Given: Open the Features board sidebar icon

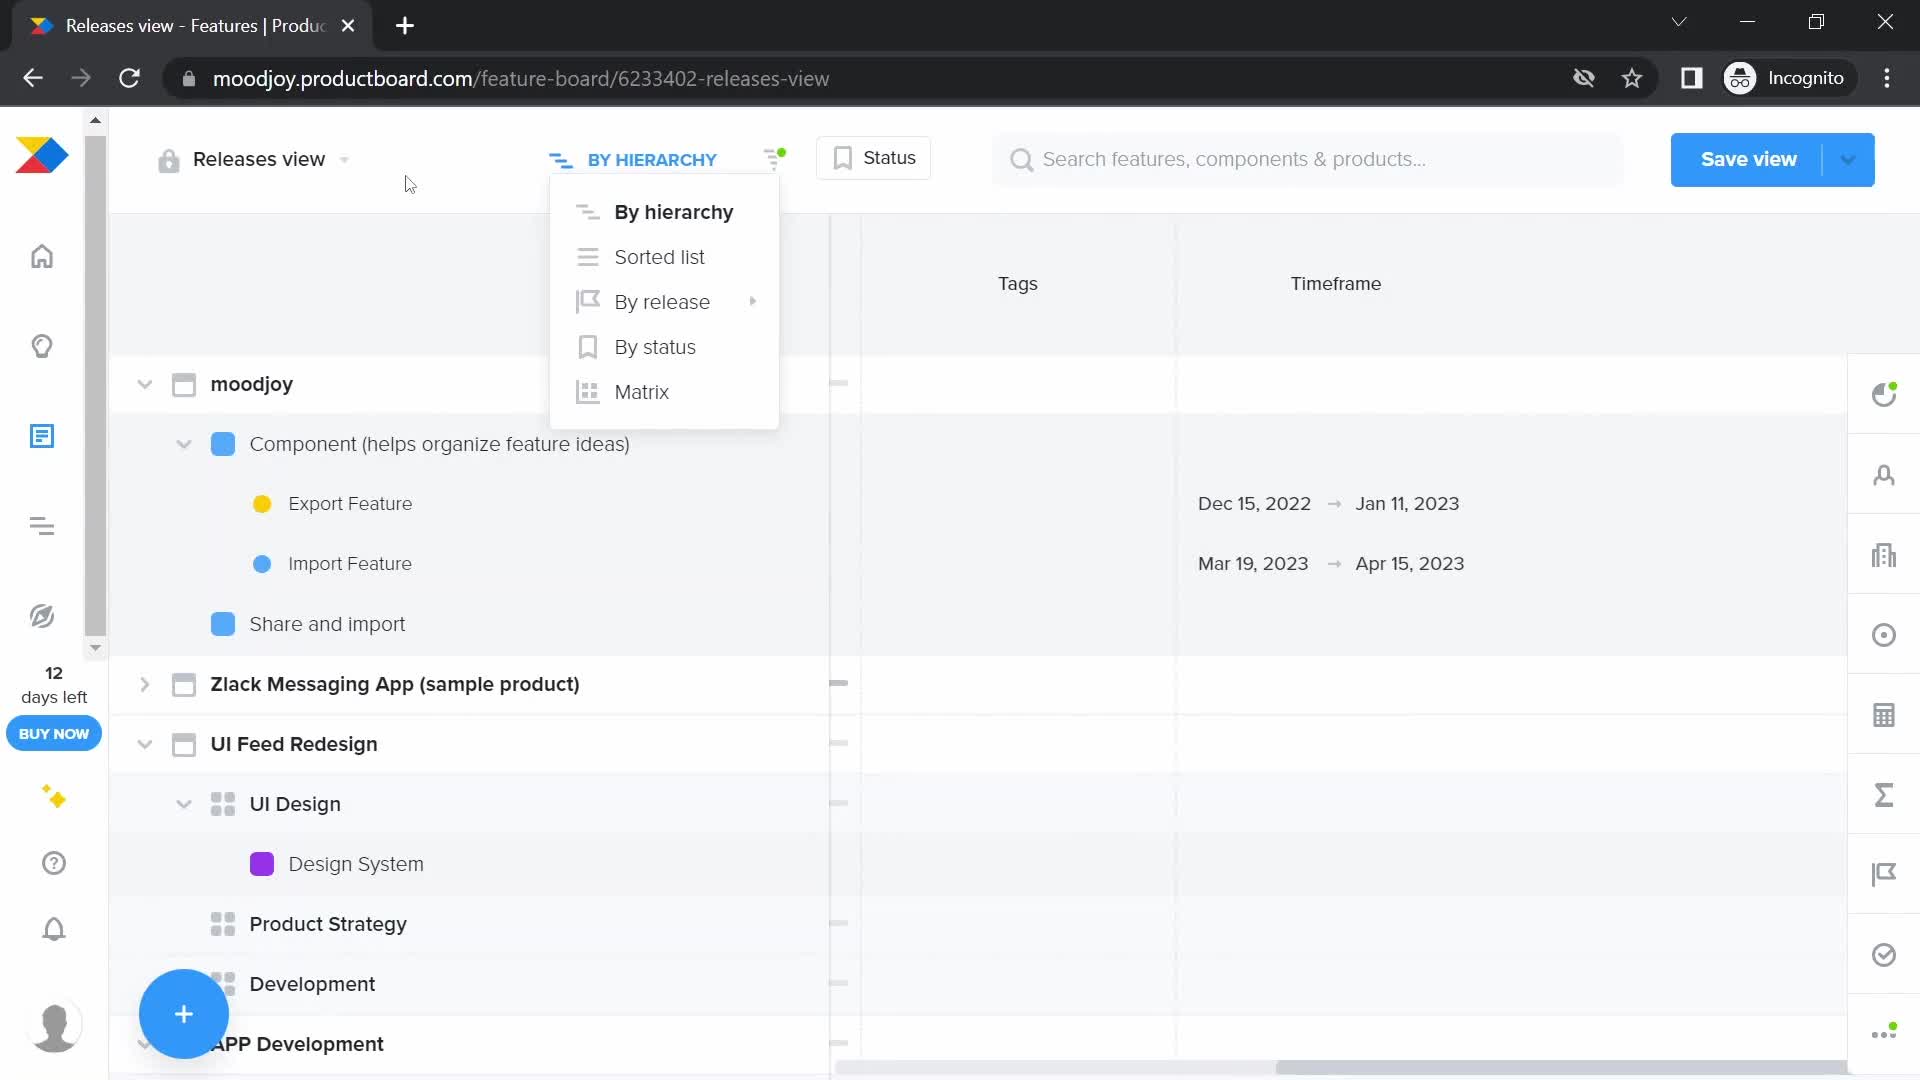Looking at the screenshot, I should [x=42, y=437].
